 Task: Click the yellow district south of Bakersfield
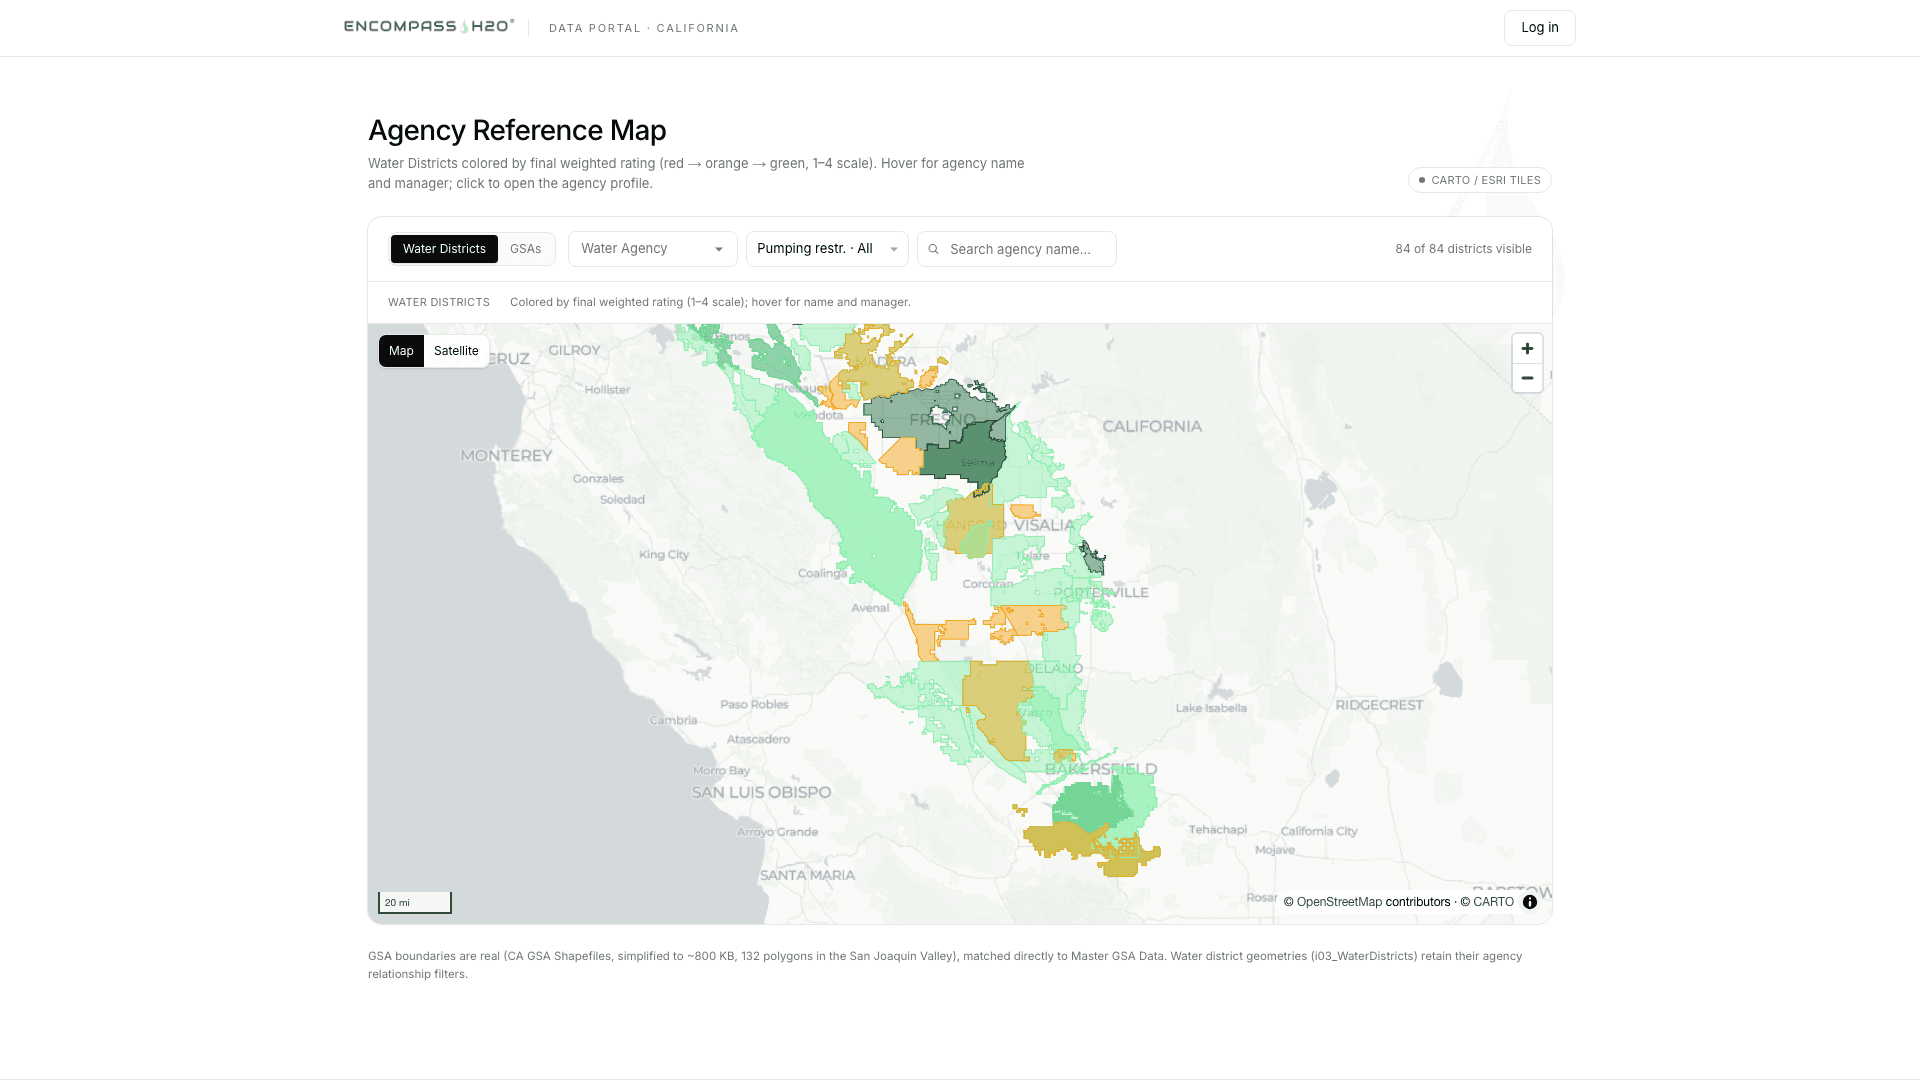(1060, 840)
